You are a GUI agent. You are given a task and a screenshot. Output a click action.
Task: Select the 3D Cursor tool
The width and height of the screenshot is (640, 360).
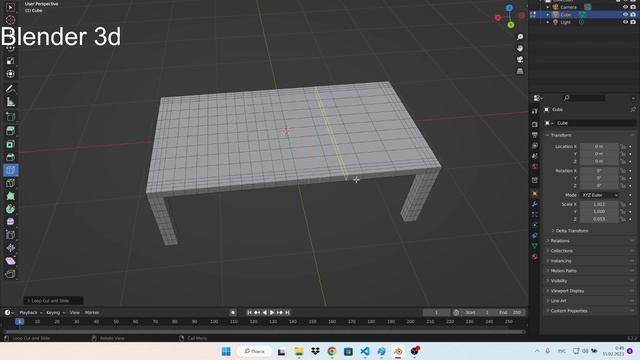pos(11,20)
